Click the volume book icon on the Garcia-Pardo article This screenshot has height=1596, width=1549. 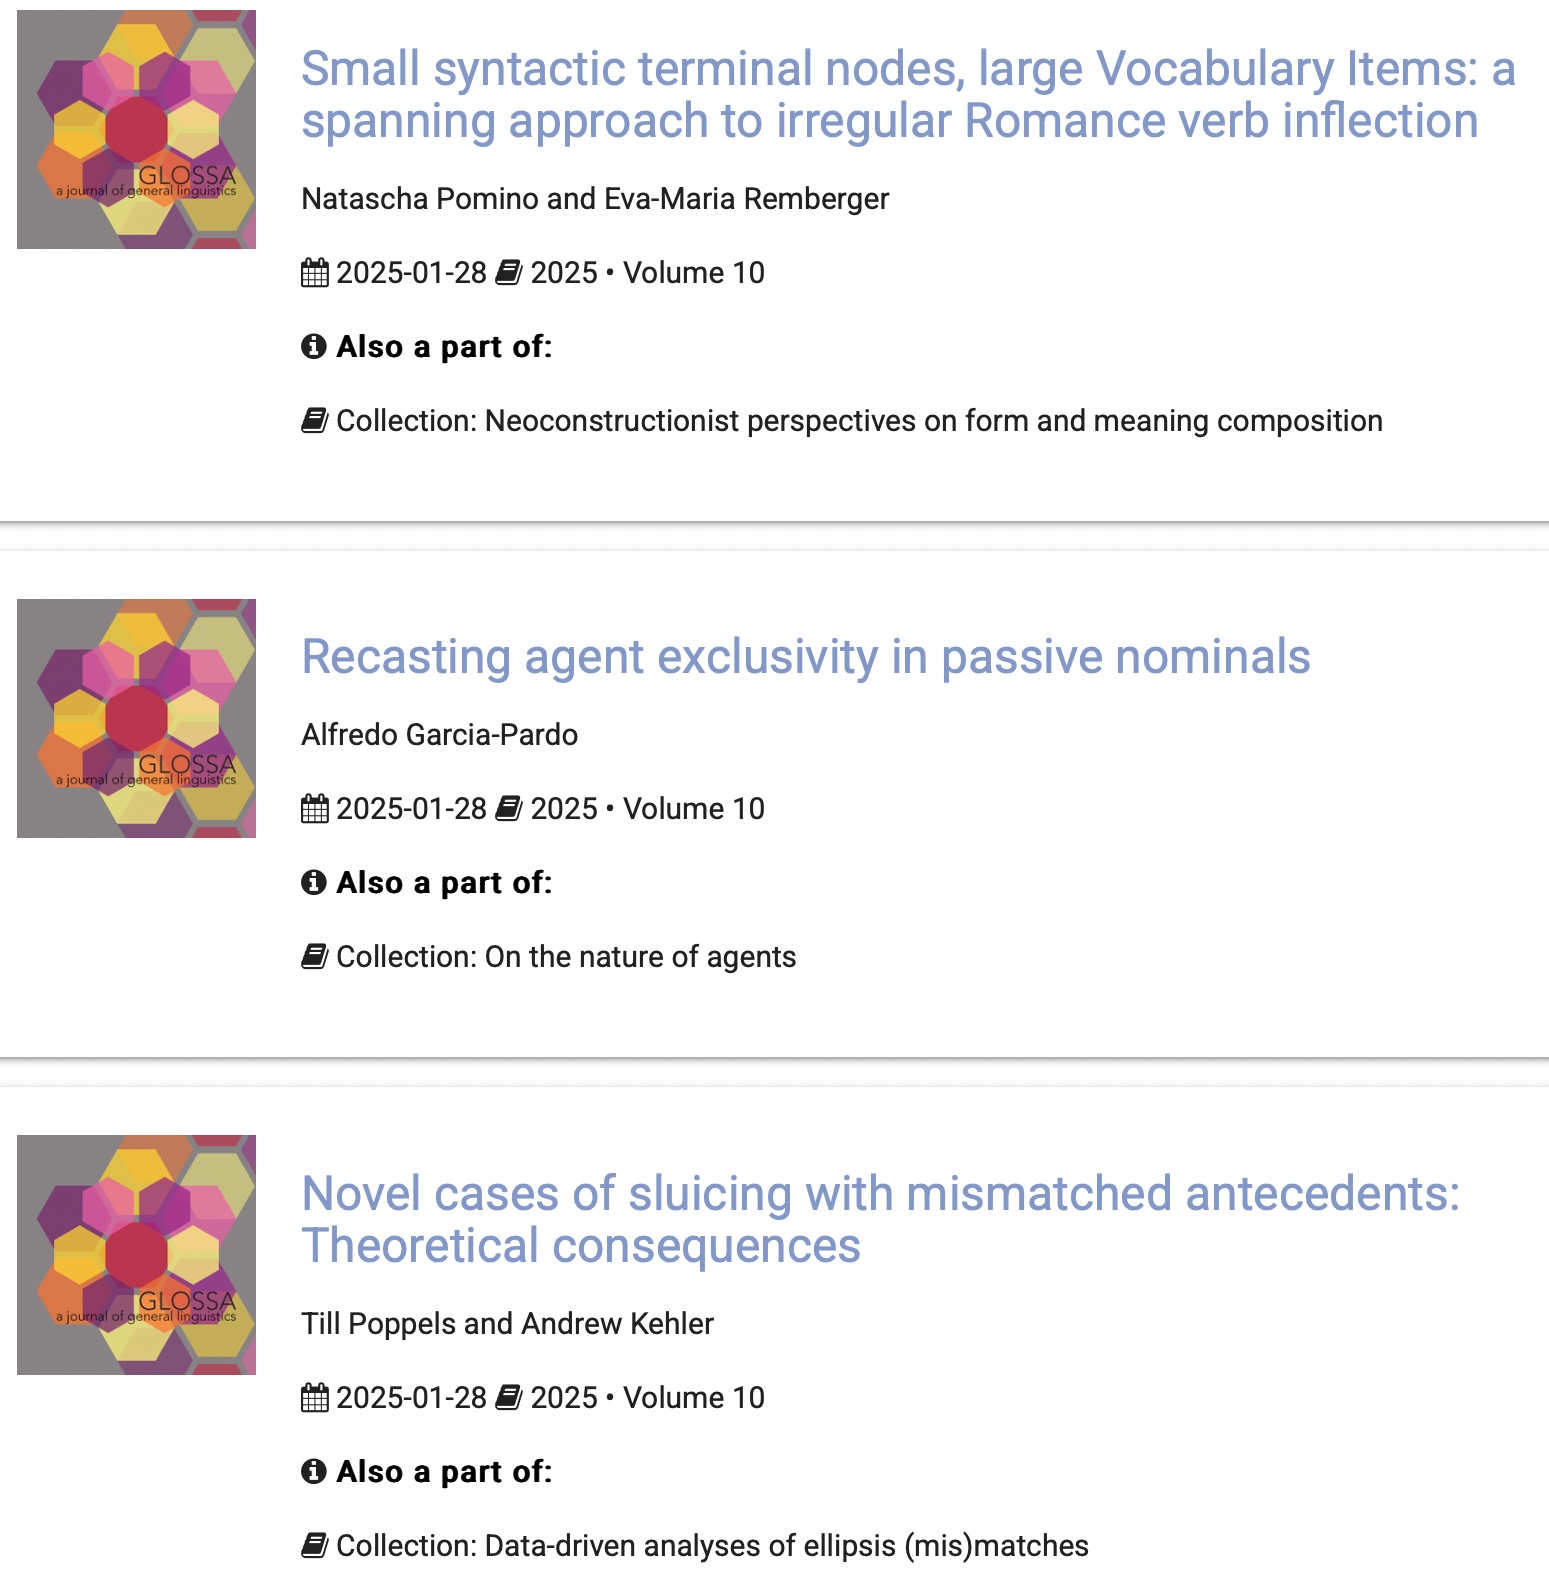pyautogui.click(x=509, y=809)
